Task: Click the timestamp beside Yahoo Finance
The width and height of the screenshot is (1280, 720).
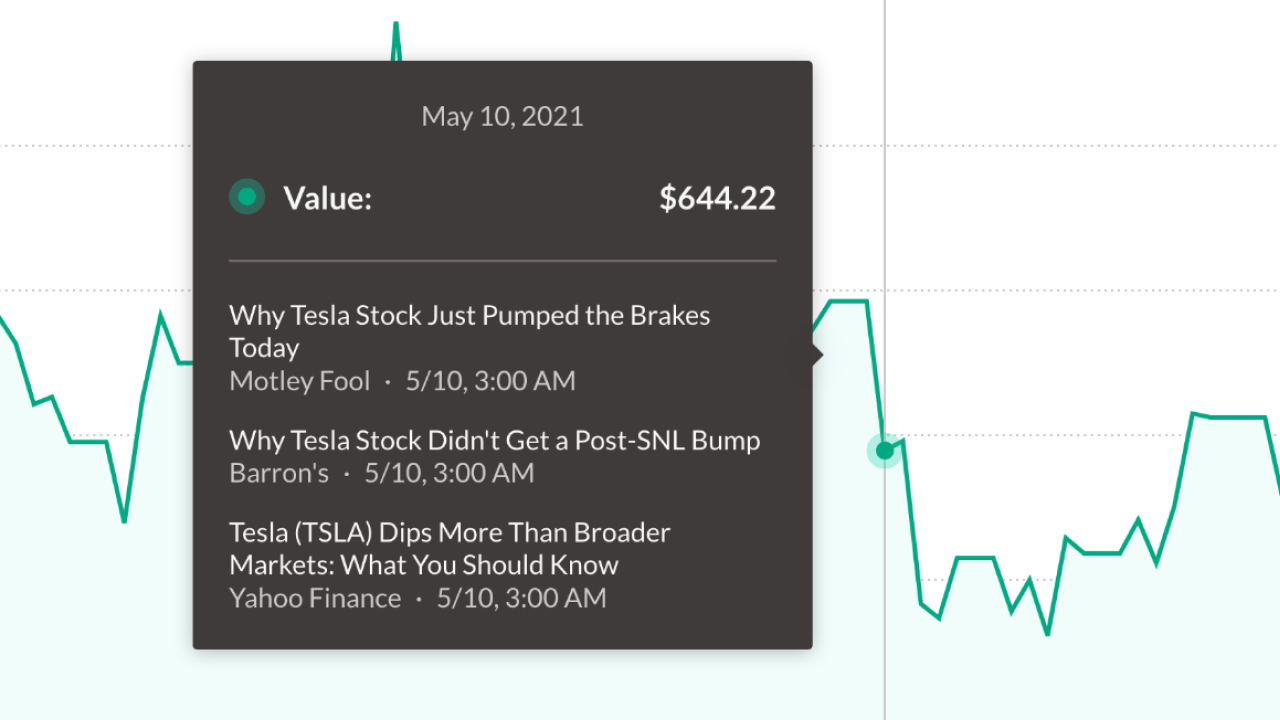Action: coord(521,598)
